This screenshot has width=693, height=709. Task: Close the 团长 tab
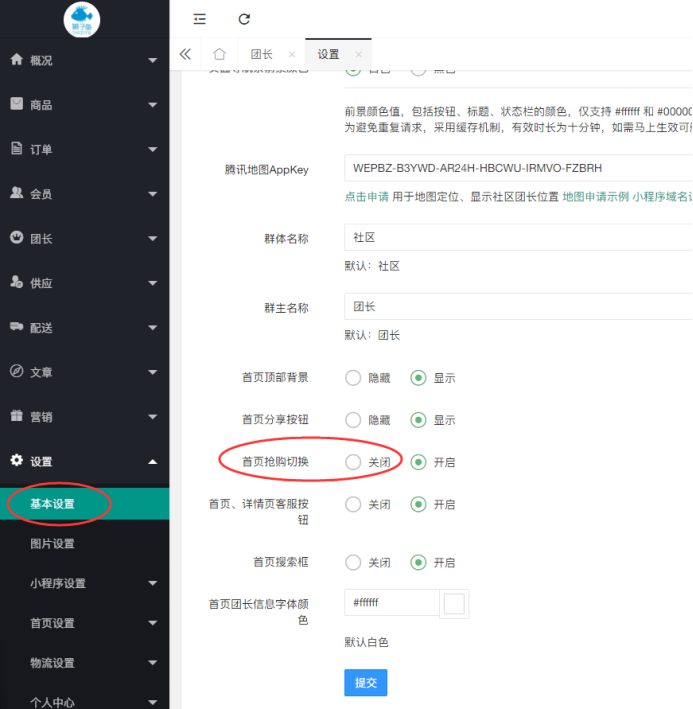point(291,54)
